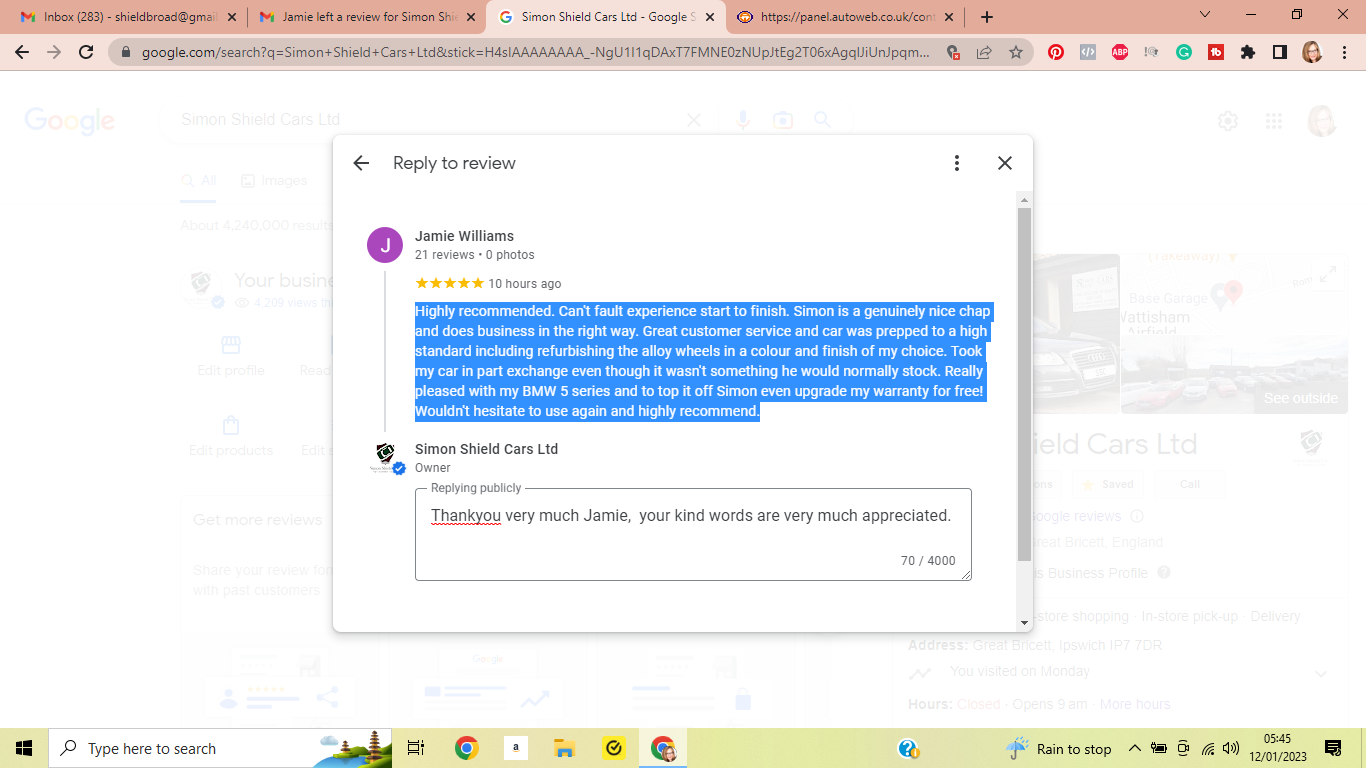Screen dimensions: 1366x768
Task: Open File Explorer from taskbar
Action: click(x=564, y=748)
